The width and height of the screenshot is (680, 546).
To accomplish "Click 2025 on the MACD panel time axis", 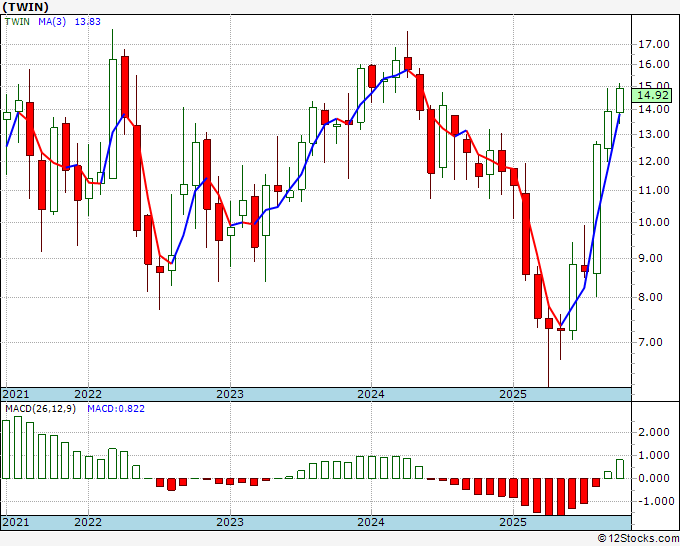I will click(513, 522).
